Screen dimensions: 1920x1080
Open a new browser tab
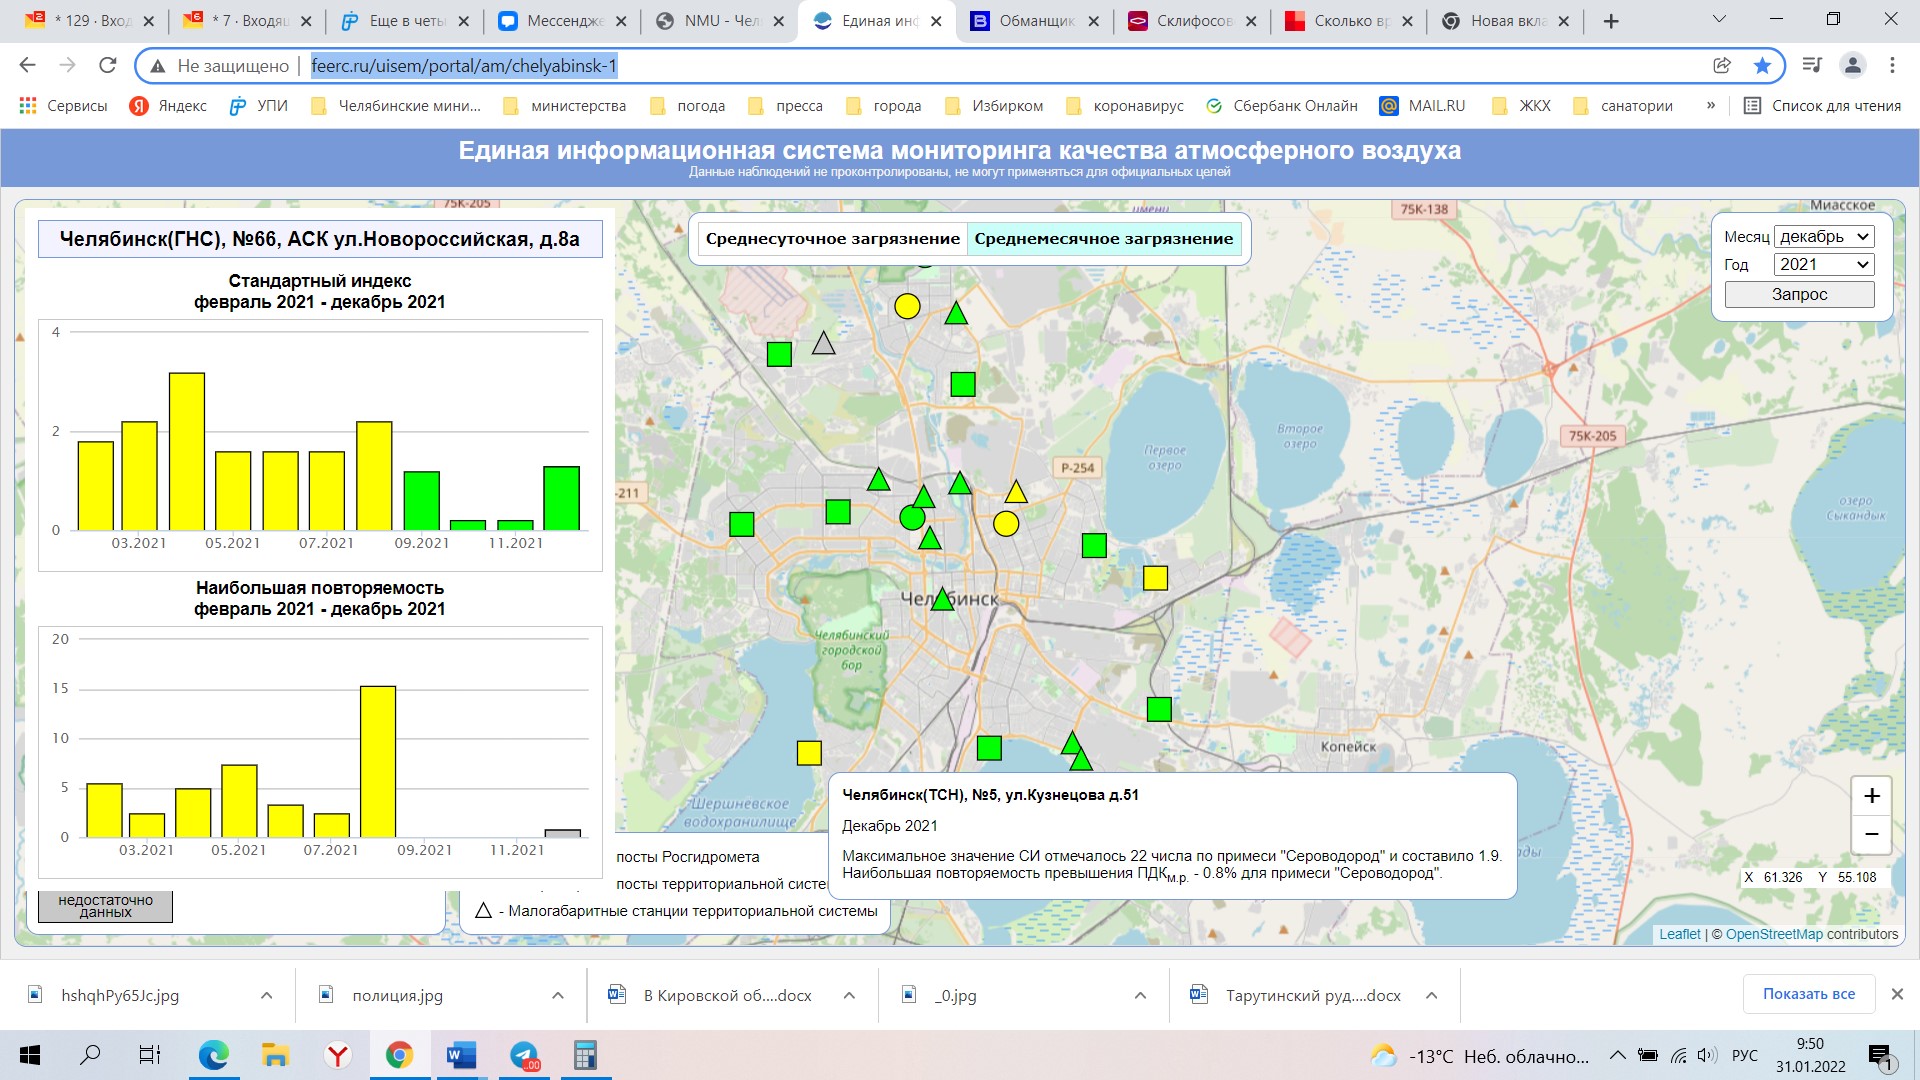1610,21
